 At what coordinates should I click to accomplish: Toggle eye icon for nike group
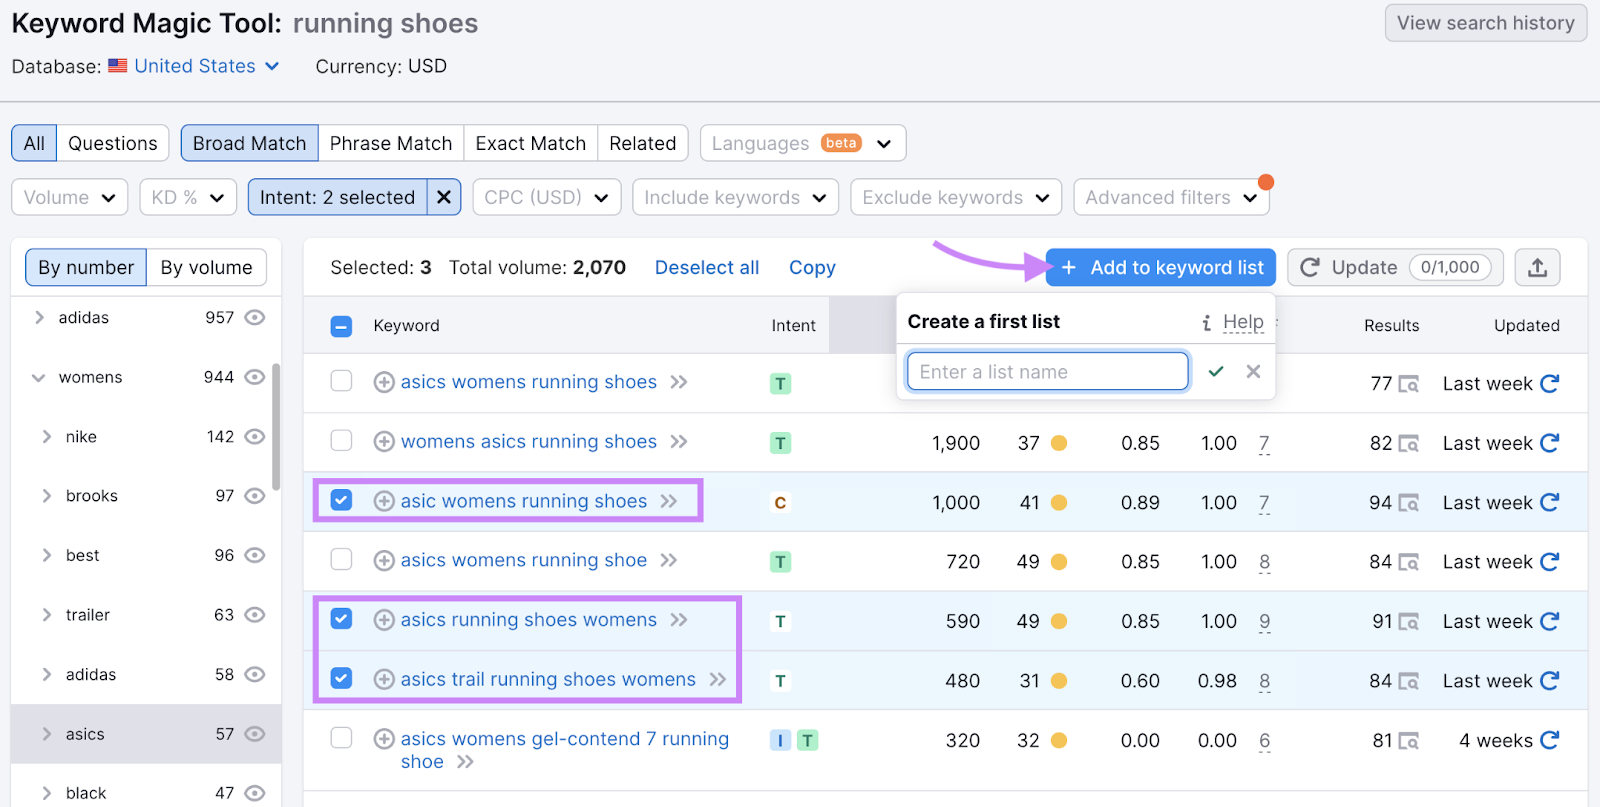click(x=255, y=437)
